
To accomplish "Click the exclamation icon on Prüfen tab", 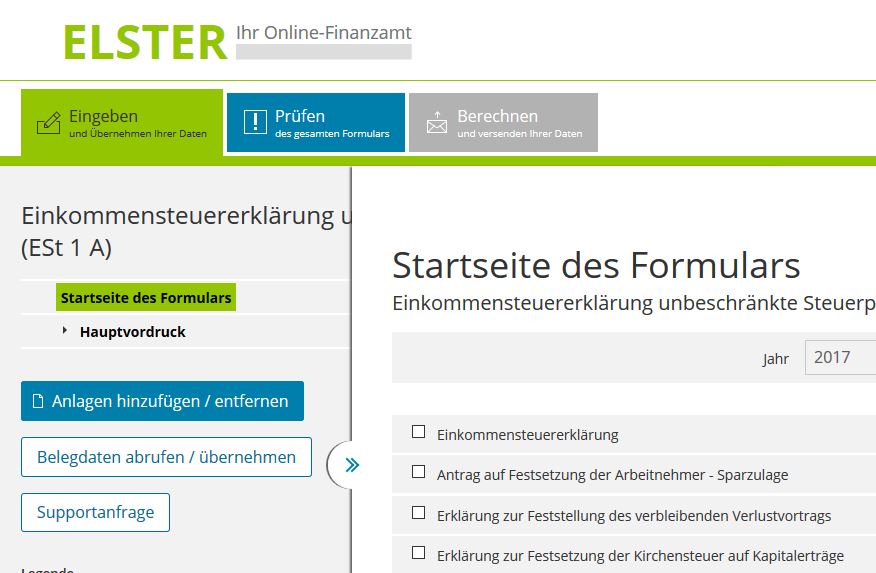I will pos(255,122).
